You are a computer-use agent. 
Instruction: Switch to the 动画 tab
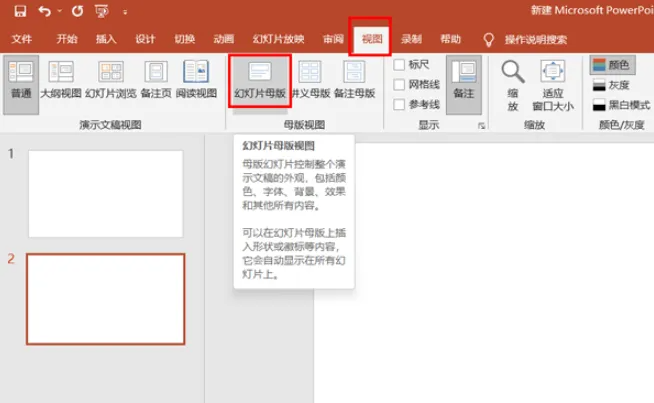point(224,39)
